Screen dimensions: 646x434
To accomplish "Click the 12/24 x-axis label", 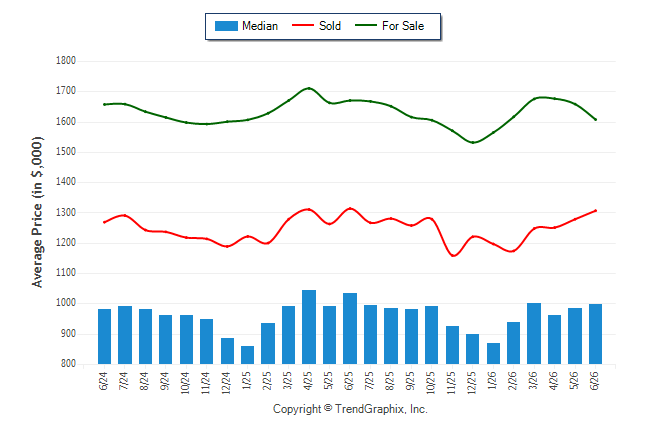I will (x=227, y=383).
